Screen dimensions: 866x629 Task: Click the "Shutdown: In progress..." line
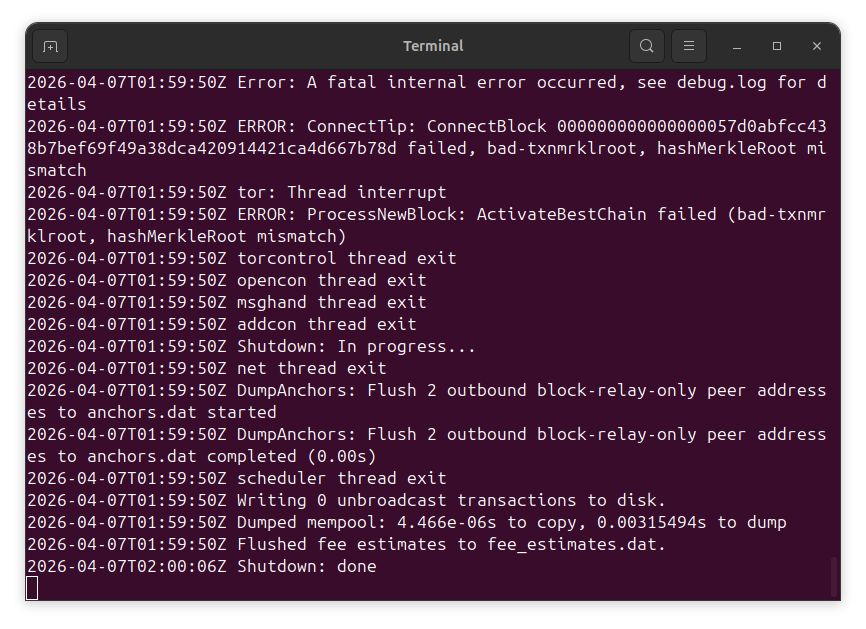tap(356, 346)
